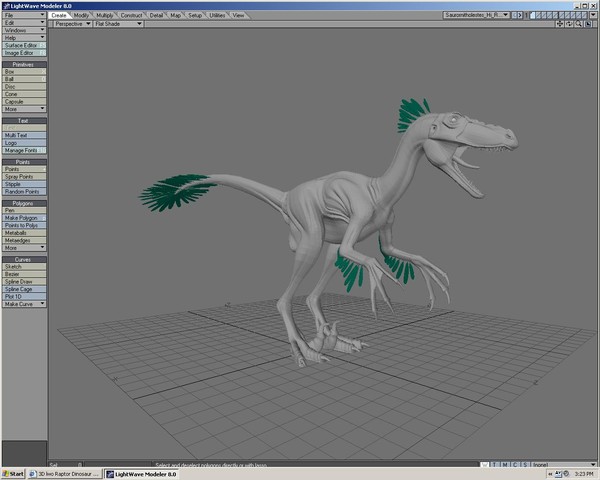The image size is (600, 480).
Task: Select the Ball primitive tool
Action: tap(24, 79)
